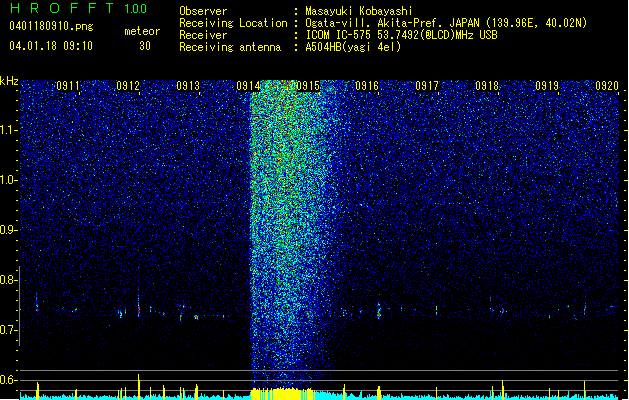Click the 0.8 kHz axis label

tap(9, 280)
